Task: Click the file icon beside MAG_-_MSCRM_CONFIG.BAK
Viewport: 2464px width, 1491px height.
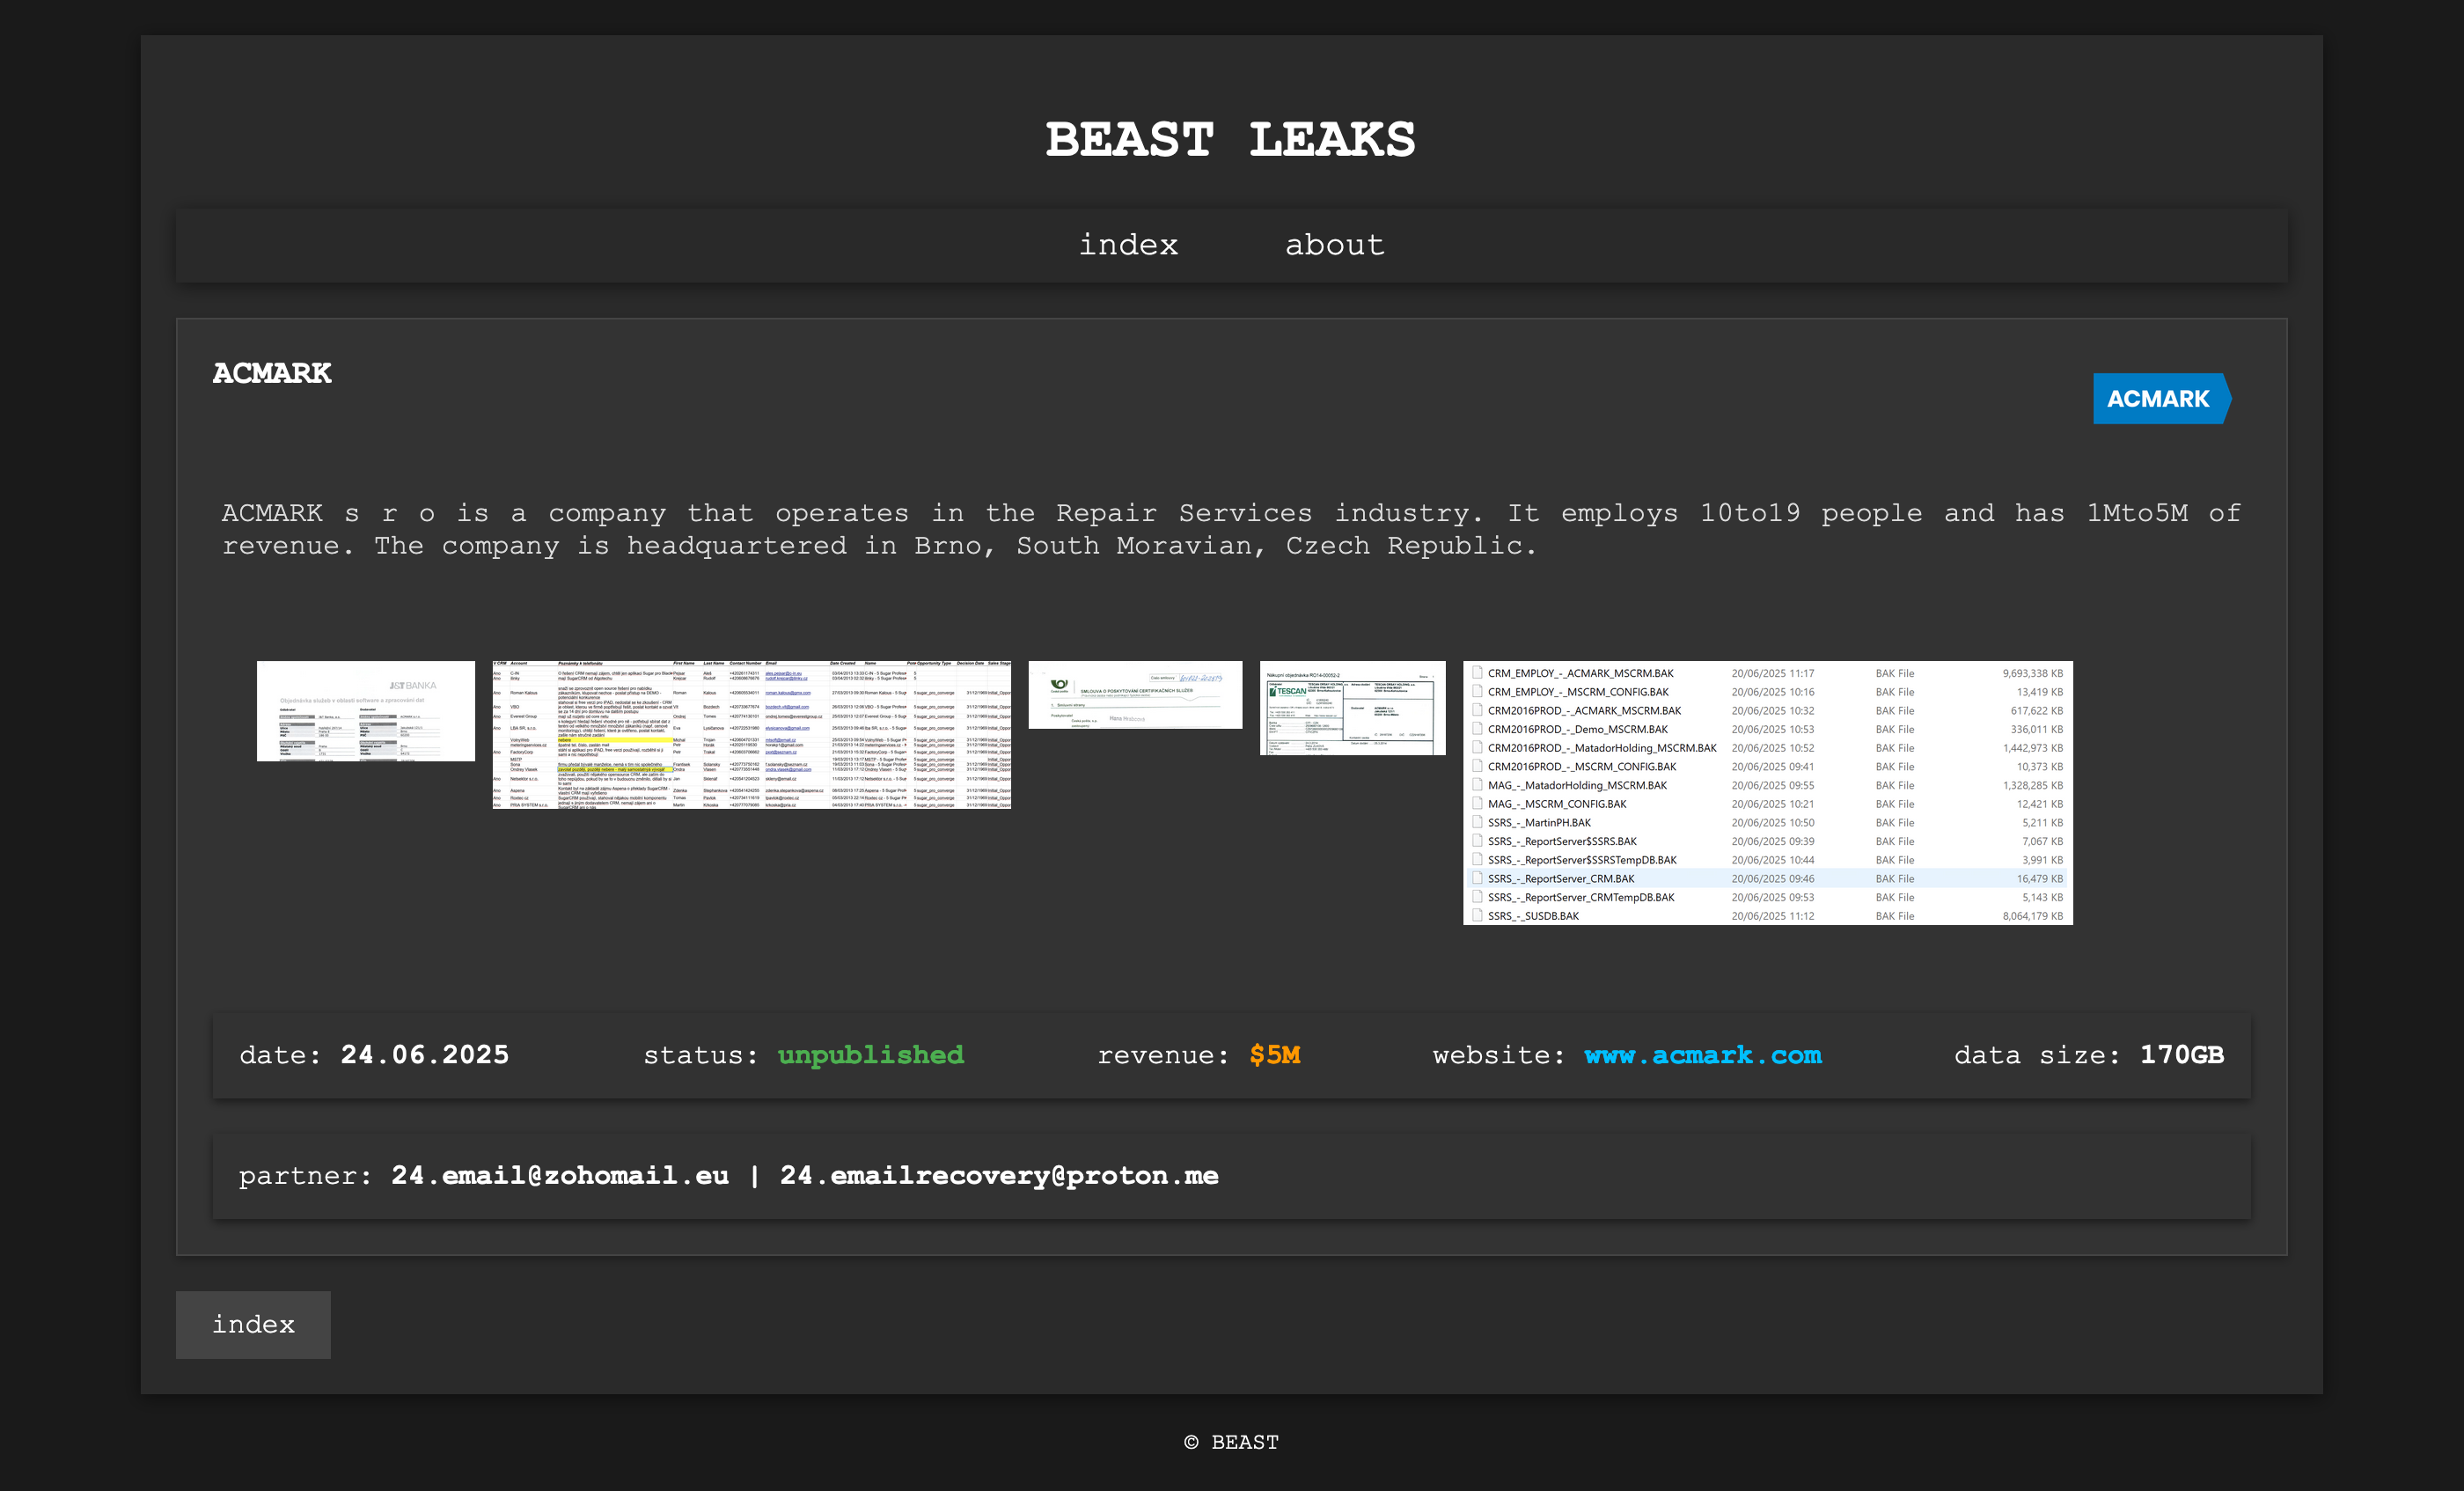Action: [1477, 803]
